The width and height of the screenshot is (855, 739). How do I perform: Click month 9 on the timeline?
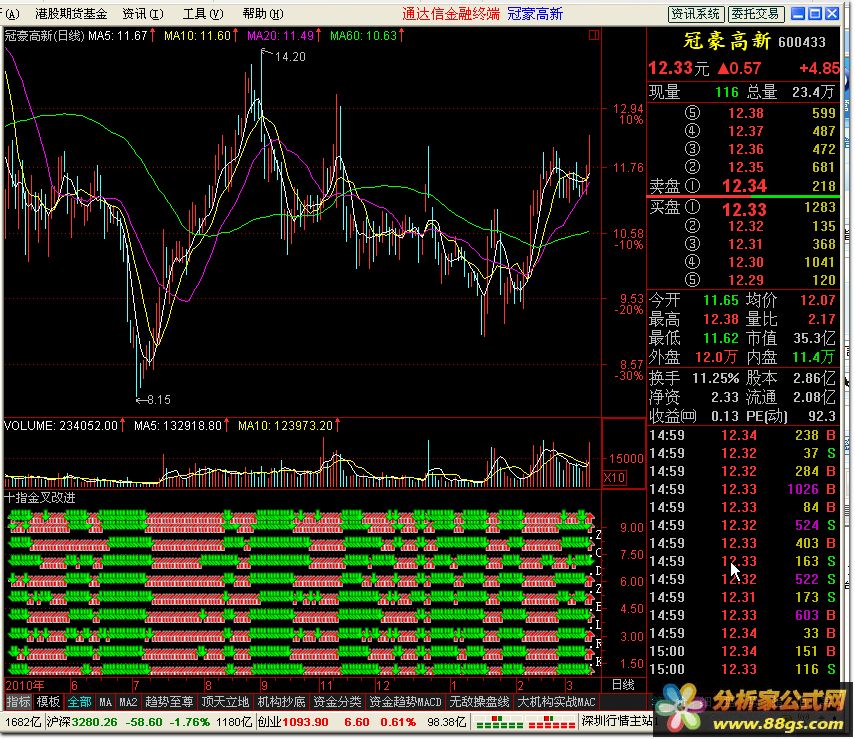[x=264, y=686]
